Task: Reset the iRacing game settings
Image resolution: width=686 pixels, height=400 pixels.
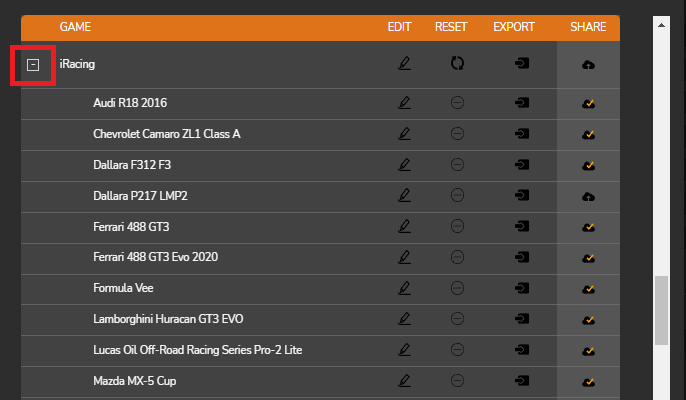Action: point(457,63)
